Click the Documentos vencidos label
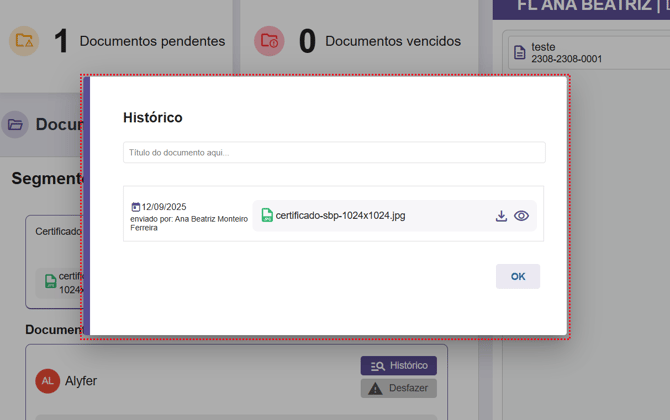Screen dimensions: 670x420 tap(393, 41)
